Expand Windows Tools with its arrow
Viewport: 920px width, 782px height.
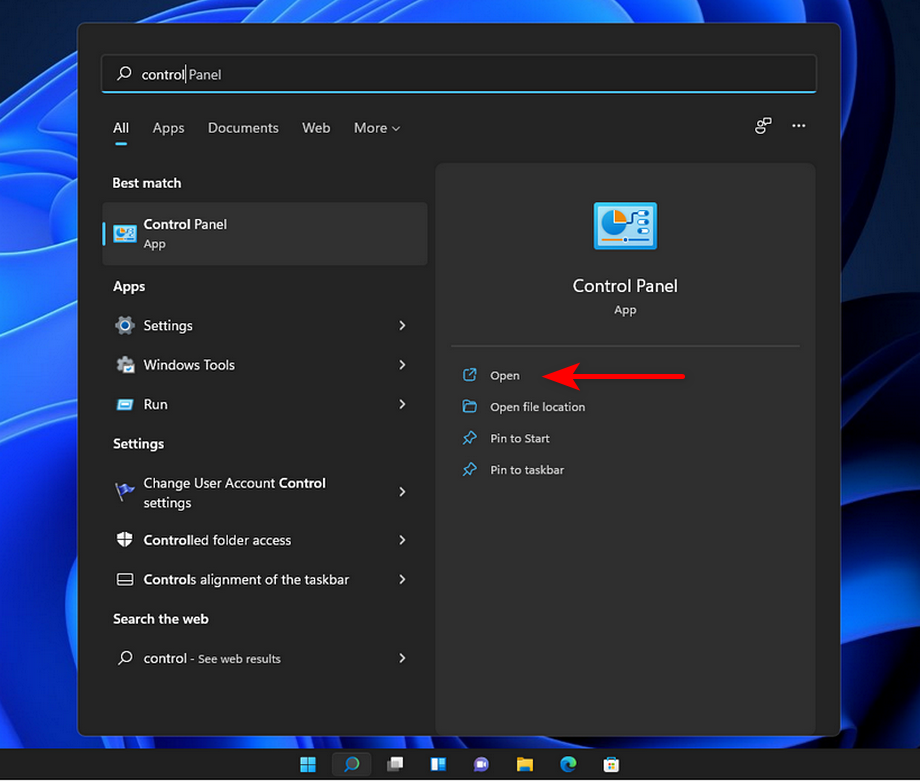click(401, 364)
